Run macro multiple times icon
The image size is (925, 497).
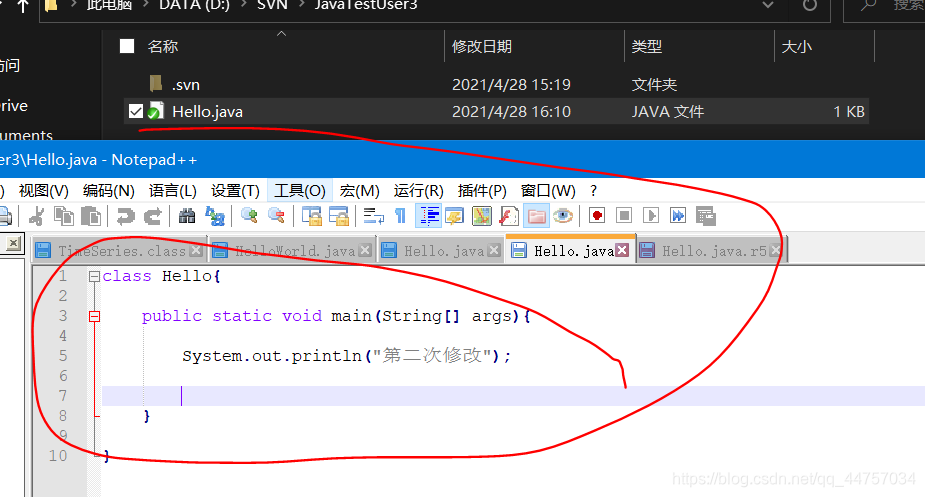tap(678, 215)
